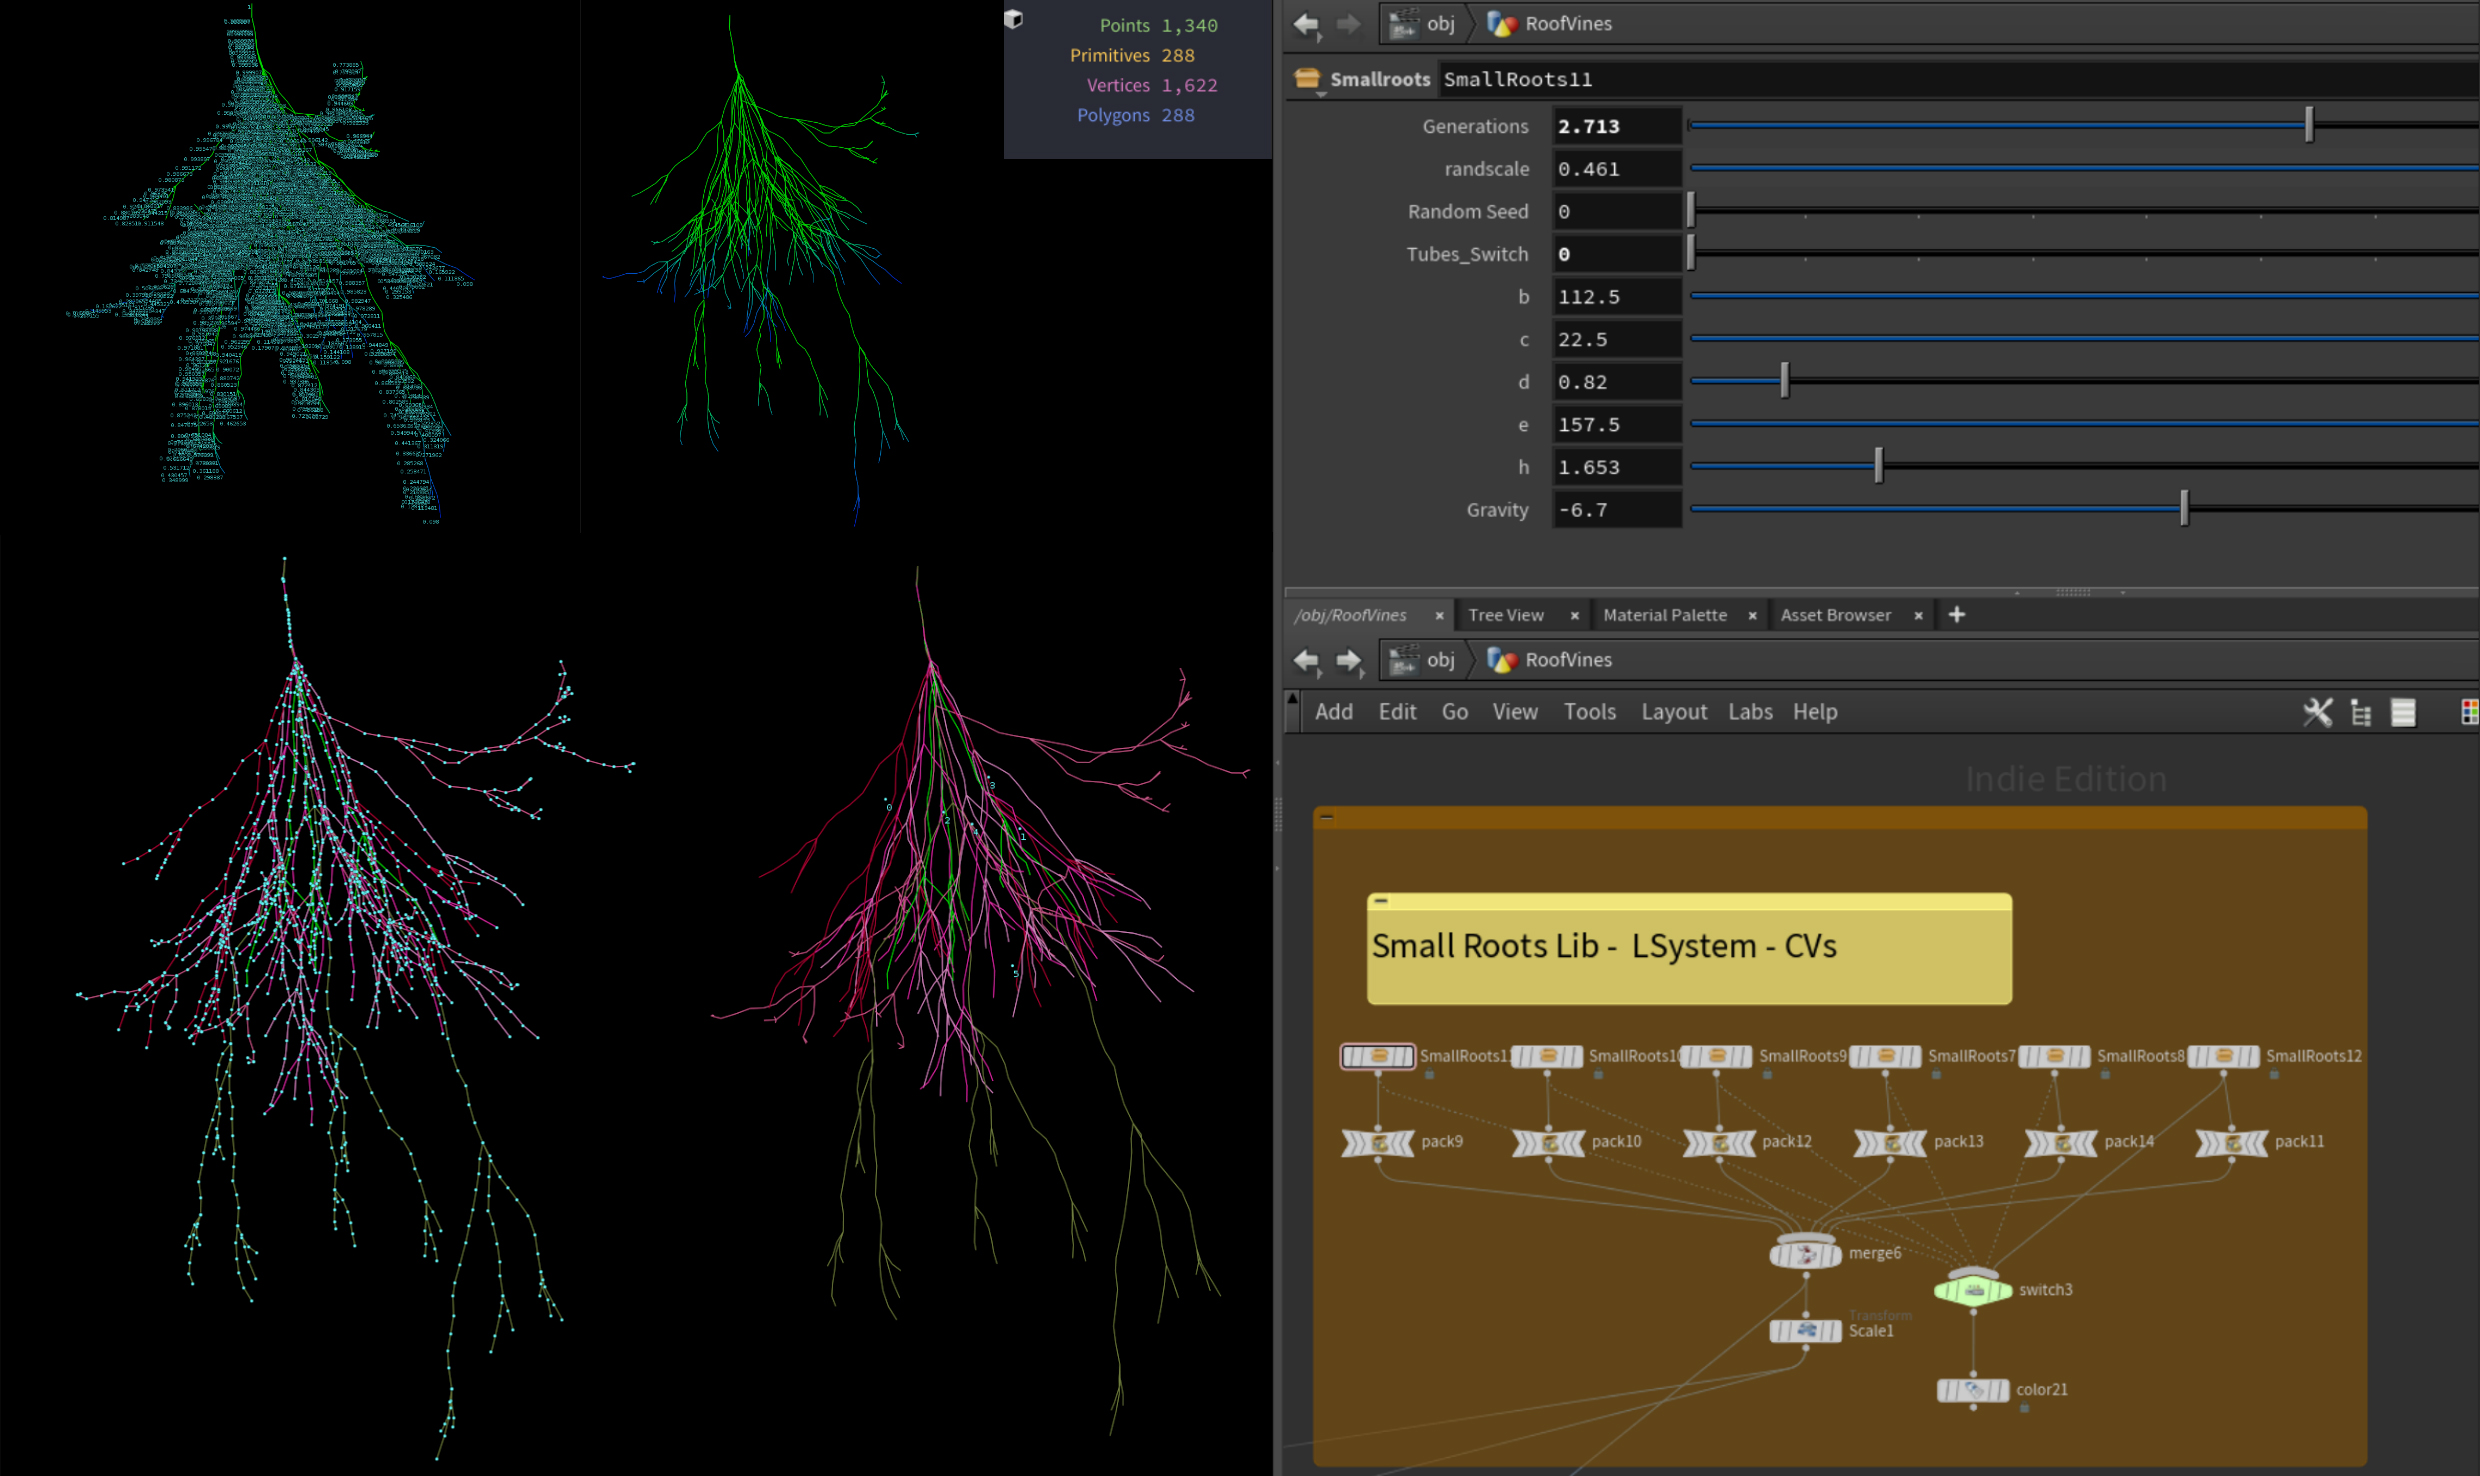The width and height of the screenshot is (2480, 1476).
Task: Collapse the yellow sticky note
Action: click(1381, 901)
